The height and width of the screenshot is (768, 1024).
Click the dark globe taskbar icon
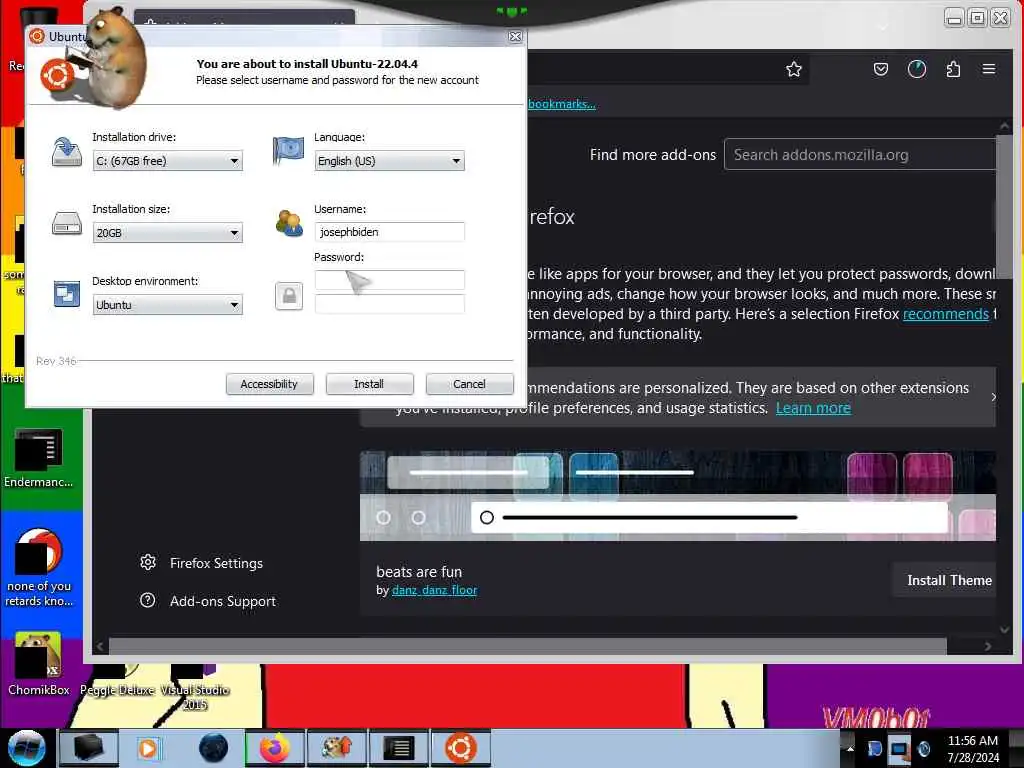click(x=213, y=748)
